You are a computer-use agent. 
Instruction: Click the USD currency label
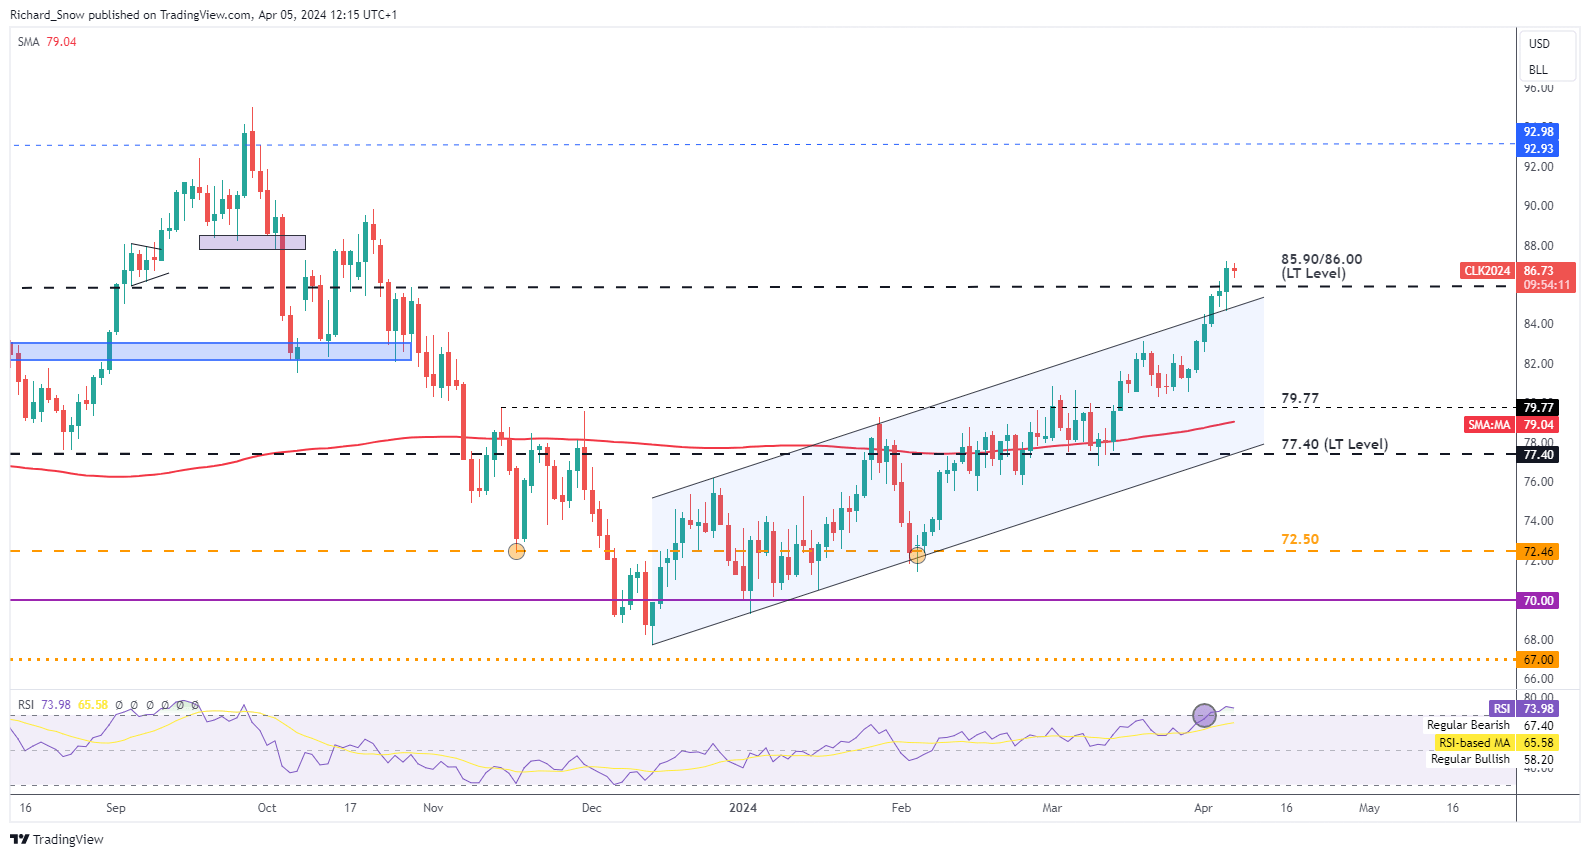[1539, 44]
